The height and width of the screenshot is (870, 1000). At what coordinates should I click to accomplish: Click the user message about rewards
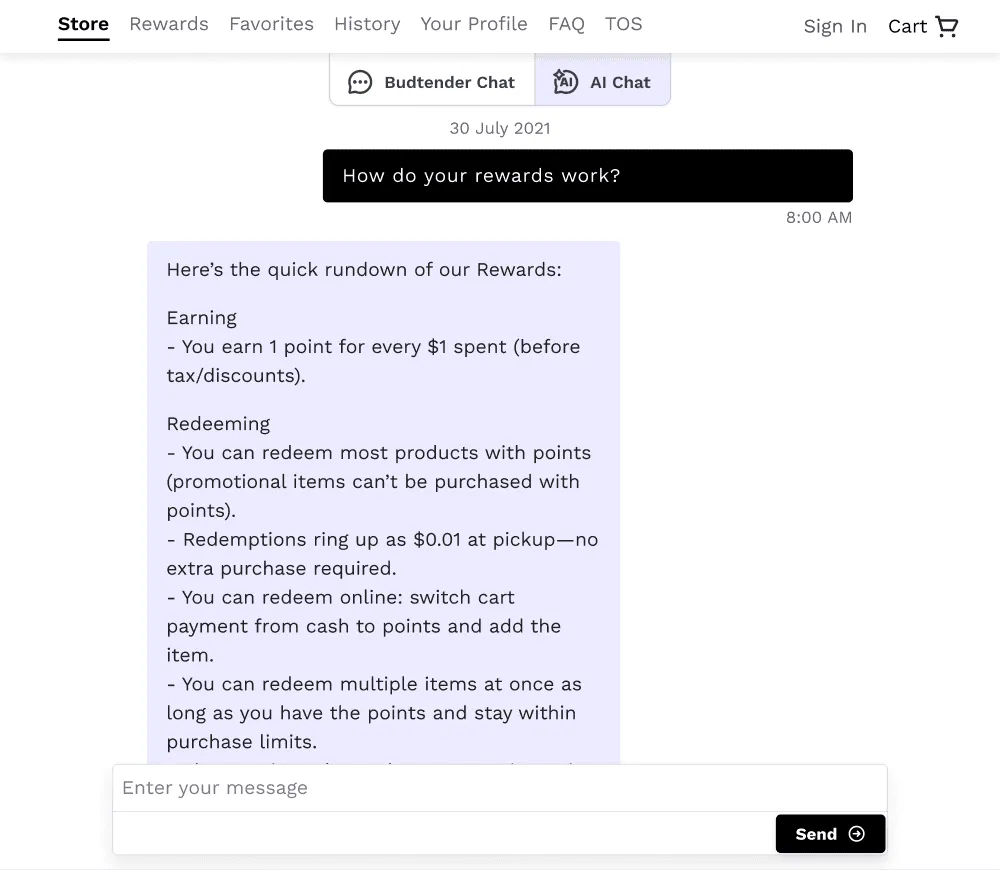click(587, 176)
